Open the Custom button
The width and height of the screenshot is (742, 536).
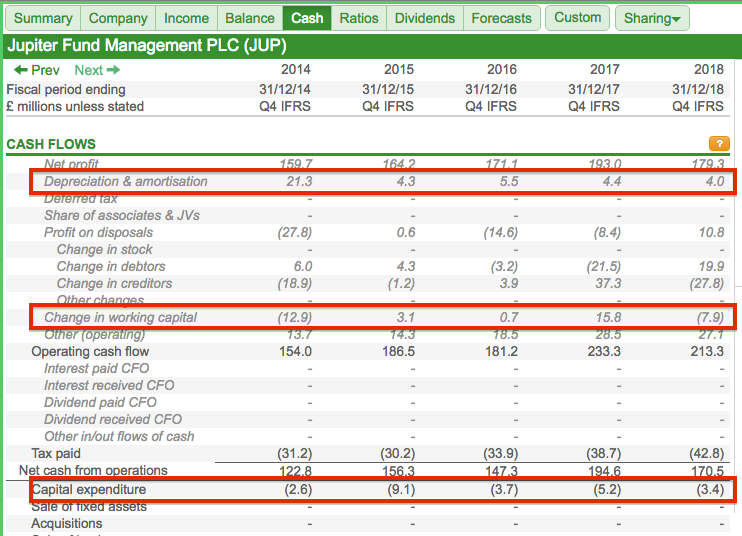point(577,18)
